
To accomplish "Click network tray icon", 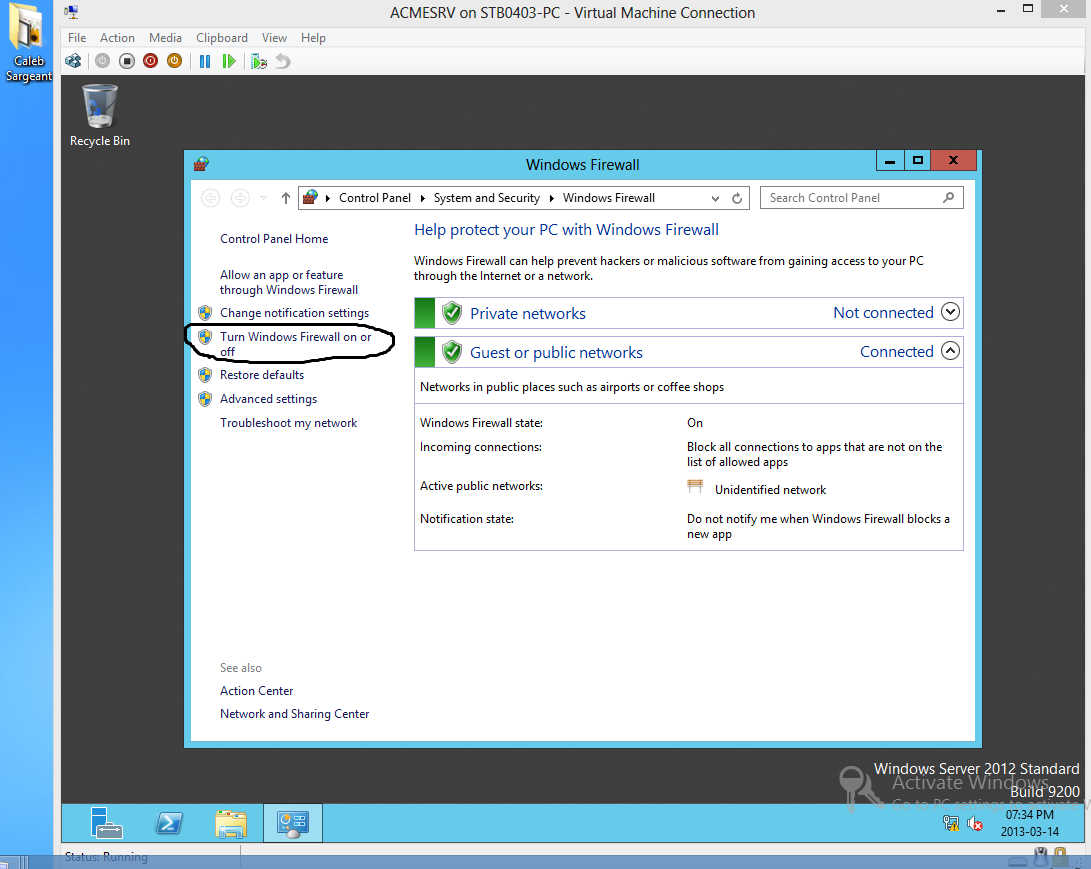I will click(950, 824).
